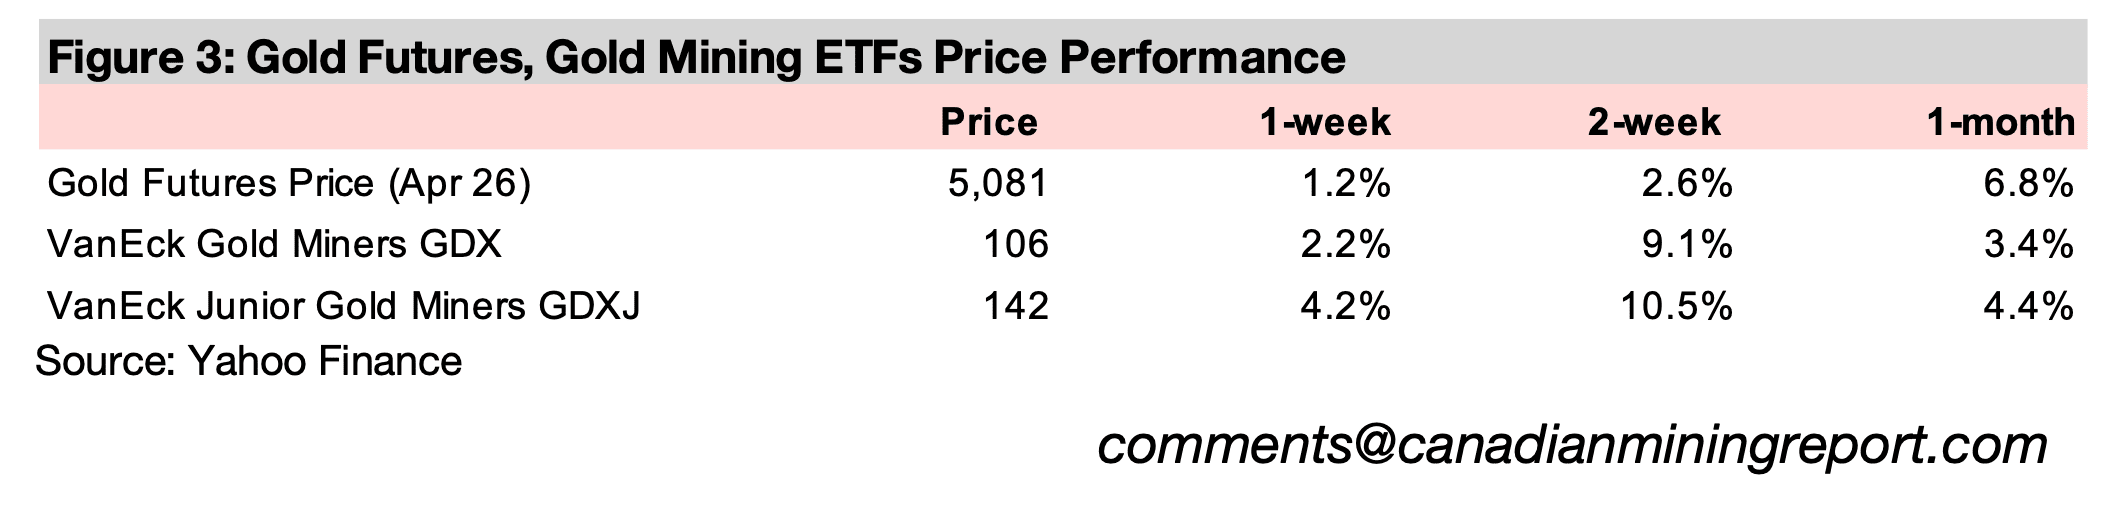
Task: Select the 1-week column header
Action: pyautogui.click(x=1324, y=122)
